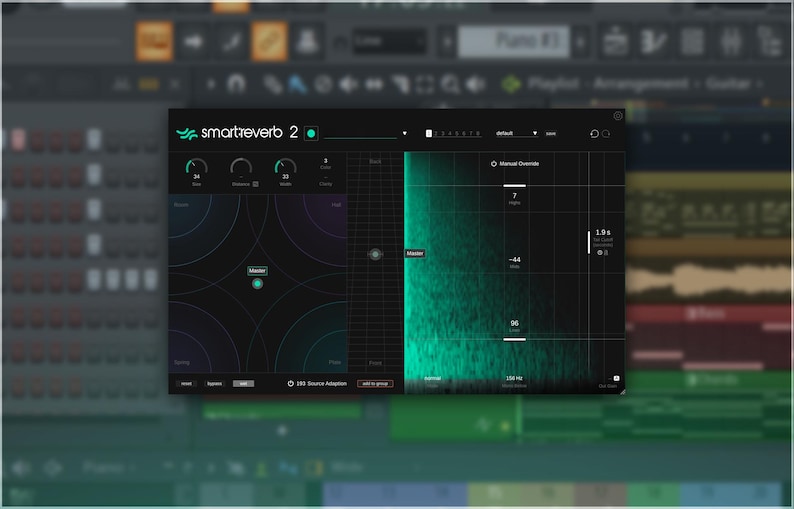Start learning with the green record button

(x=311, y=134)
